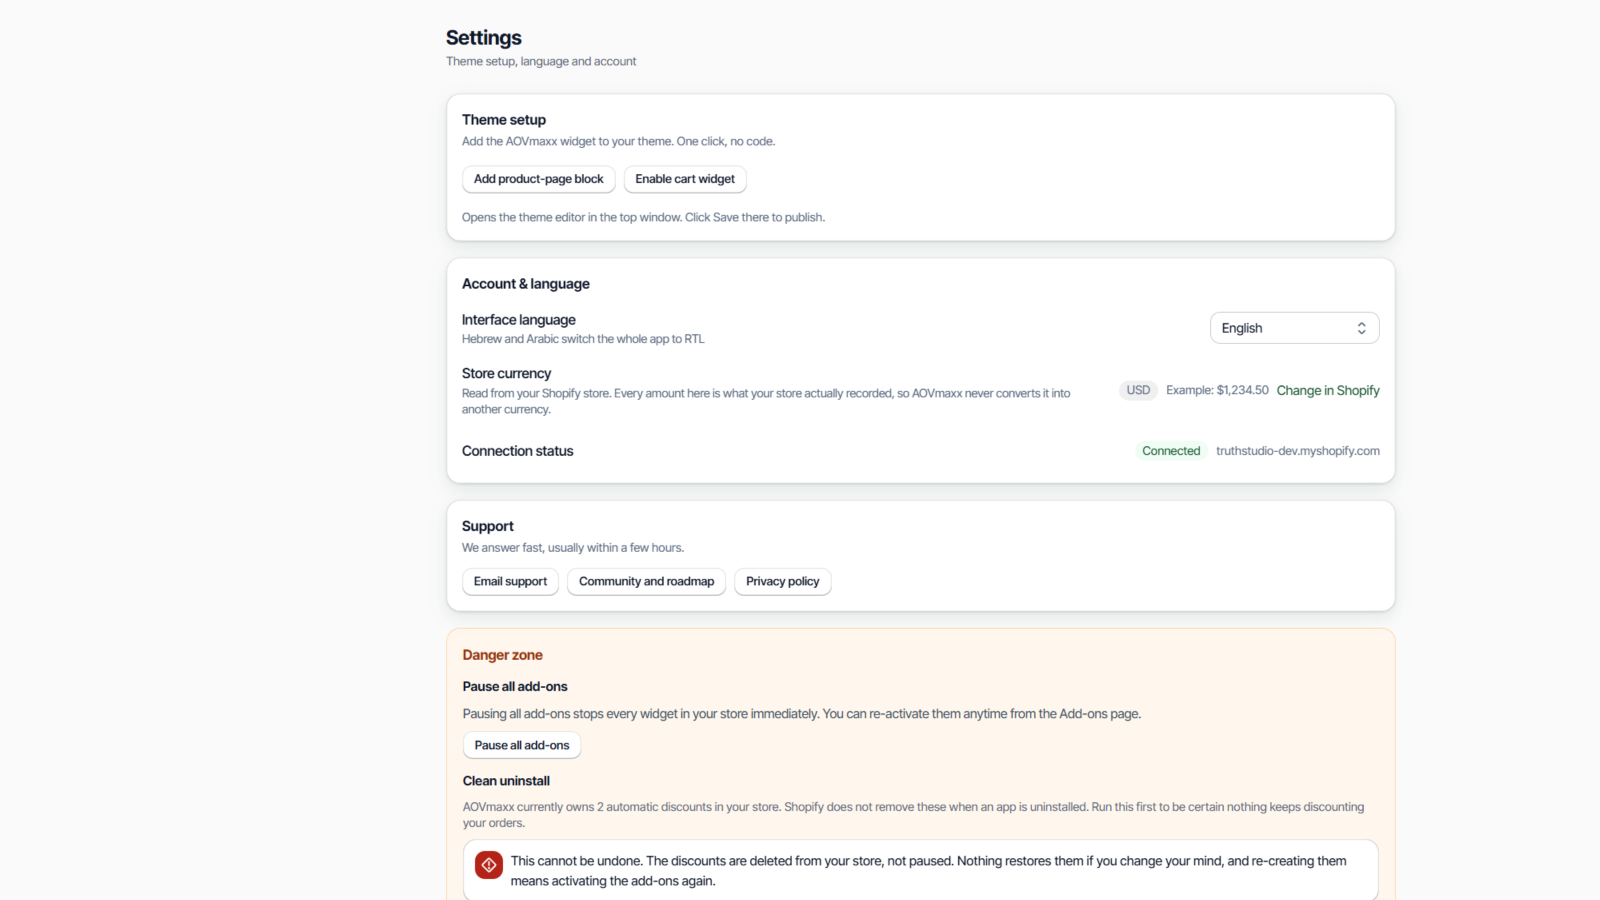Click the Account & language heading
Viewport: 1600px width, 900px height.
pos(526,284)
